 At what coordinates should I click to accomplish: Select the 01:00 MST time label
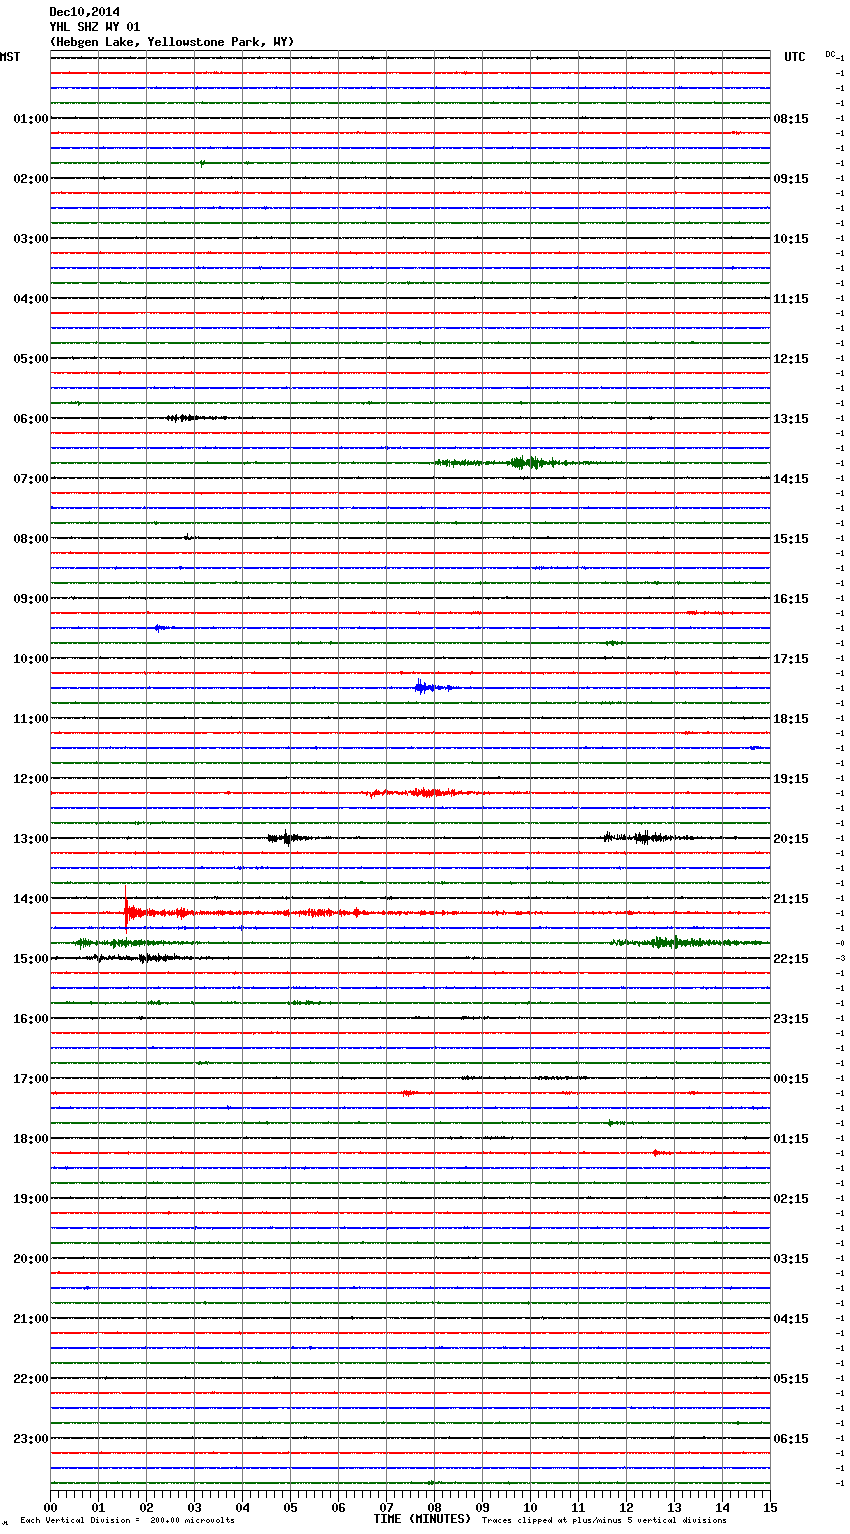pos(31,119)
